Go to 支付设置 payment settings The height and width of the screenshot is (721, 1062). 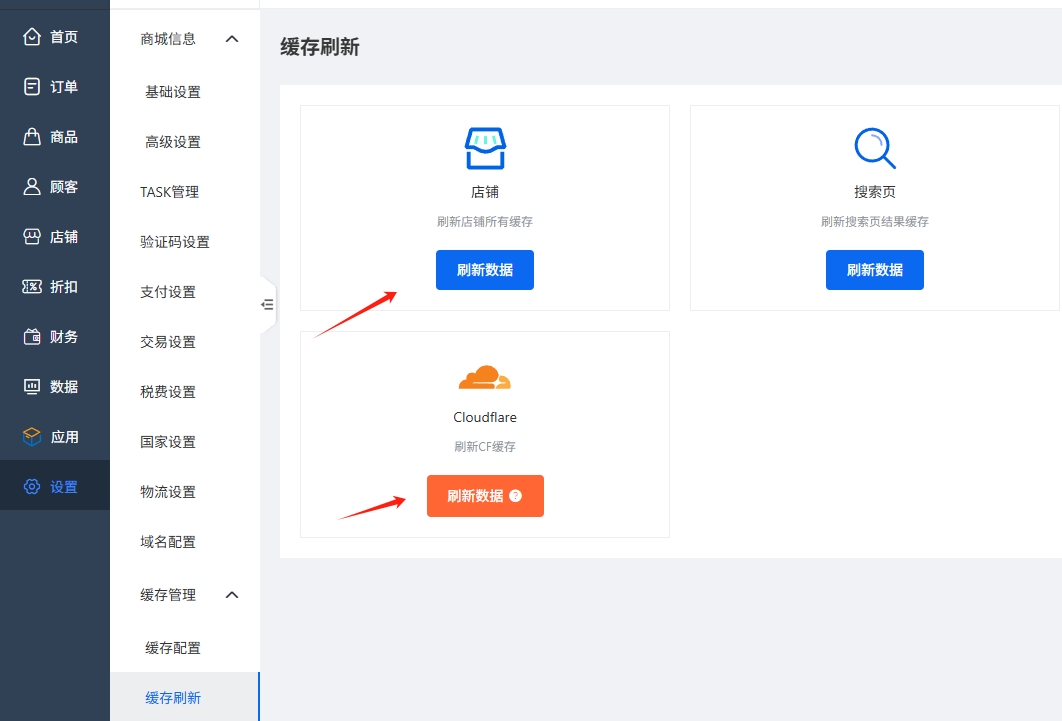point(168,292)
